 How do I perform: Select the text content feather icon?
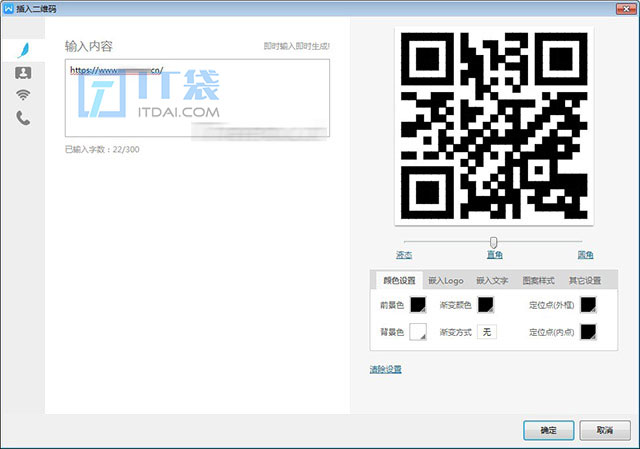(x=23, y=50)
